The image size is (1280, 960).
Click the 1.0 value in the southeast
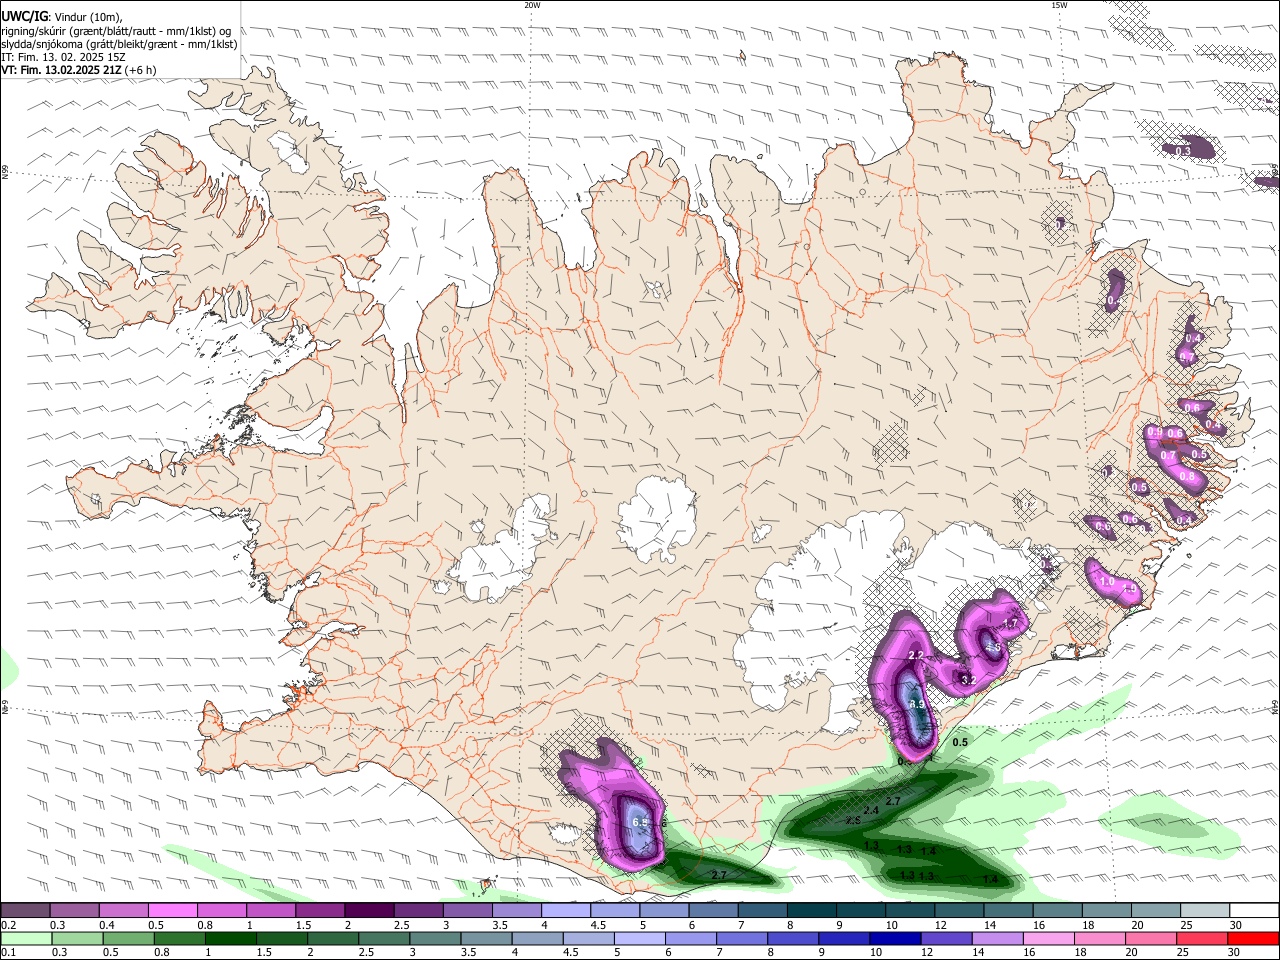click(1106, 582)
